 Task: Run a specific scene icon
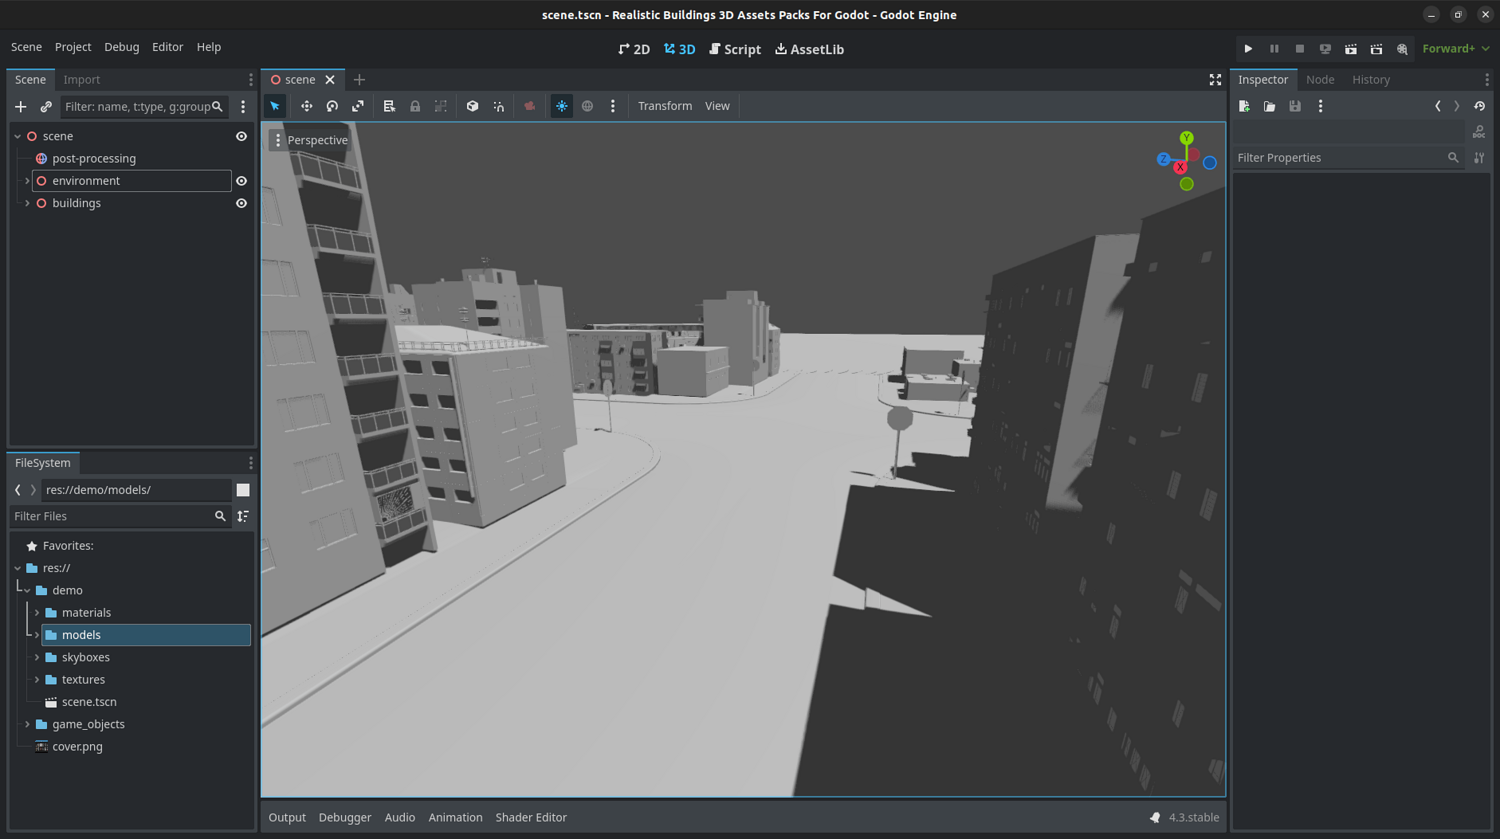coord(1376,49)
